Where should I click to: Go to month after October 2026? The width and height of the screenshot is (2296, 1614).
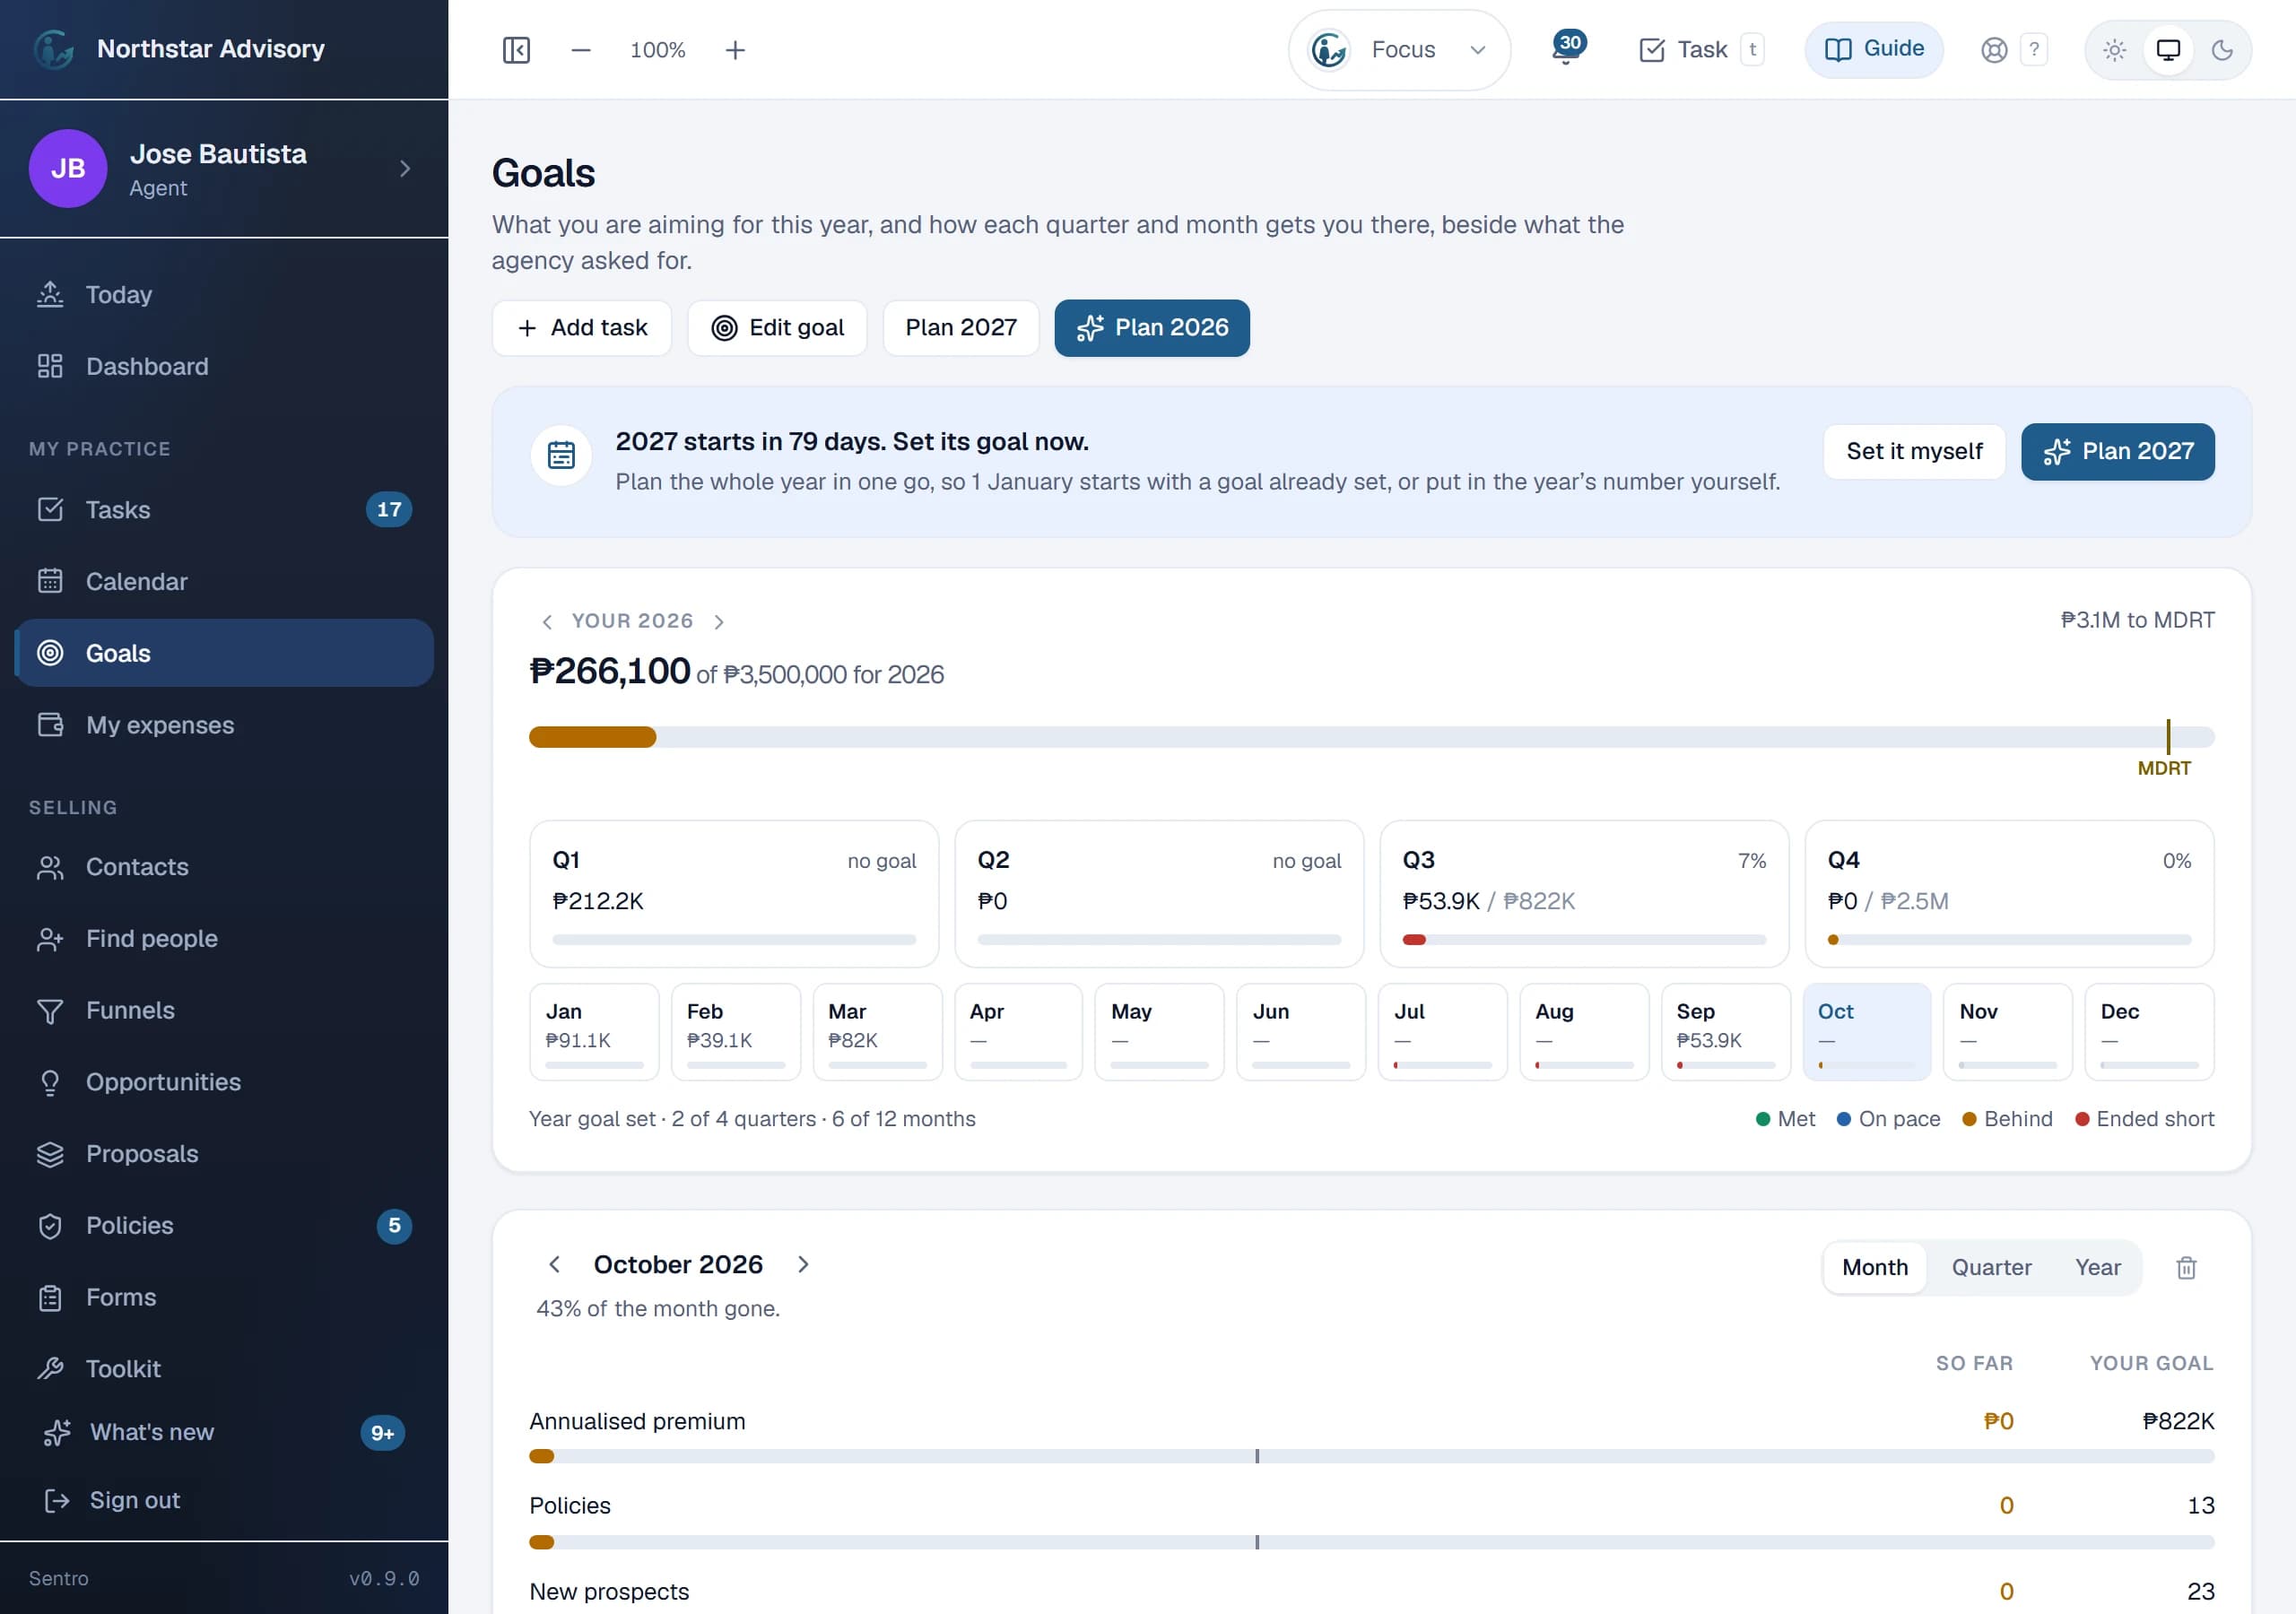click(803, 1265)
